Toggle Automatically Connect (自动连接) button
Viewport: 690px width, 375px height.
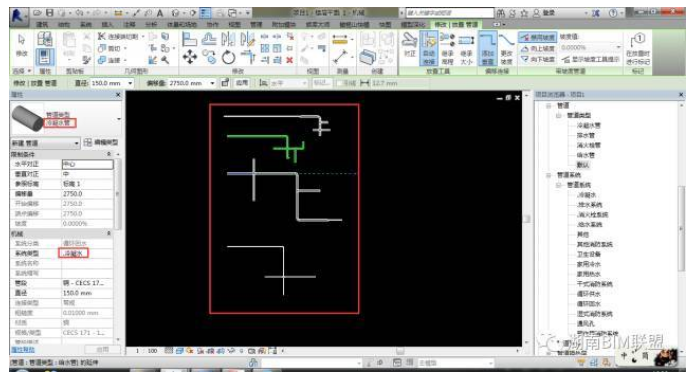429,48
